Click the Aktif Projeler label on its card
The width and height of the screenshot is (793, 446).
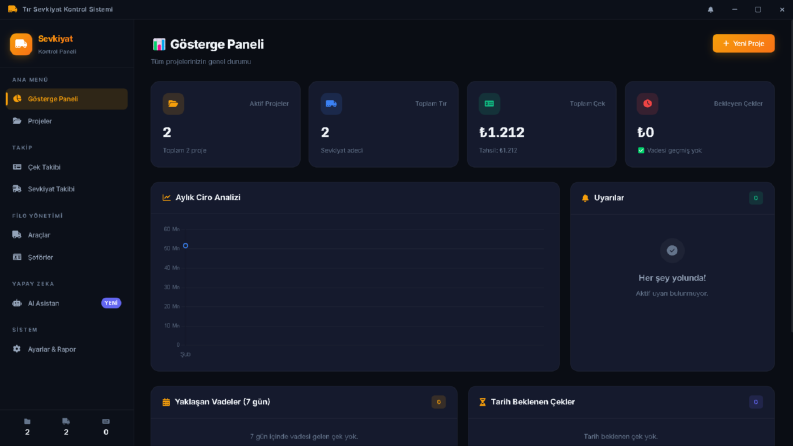point(269,104)
